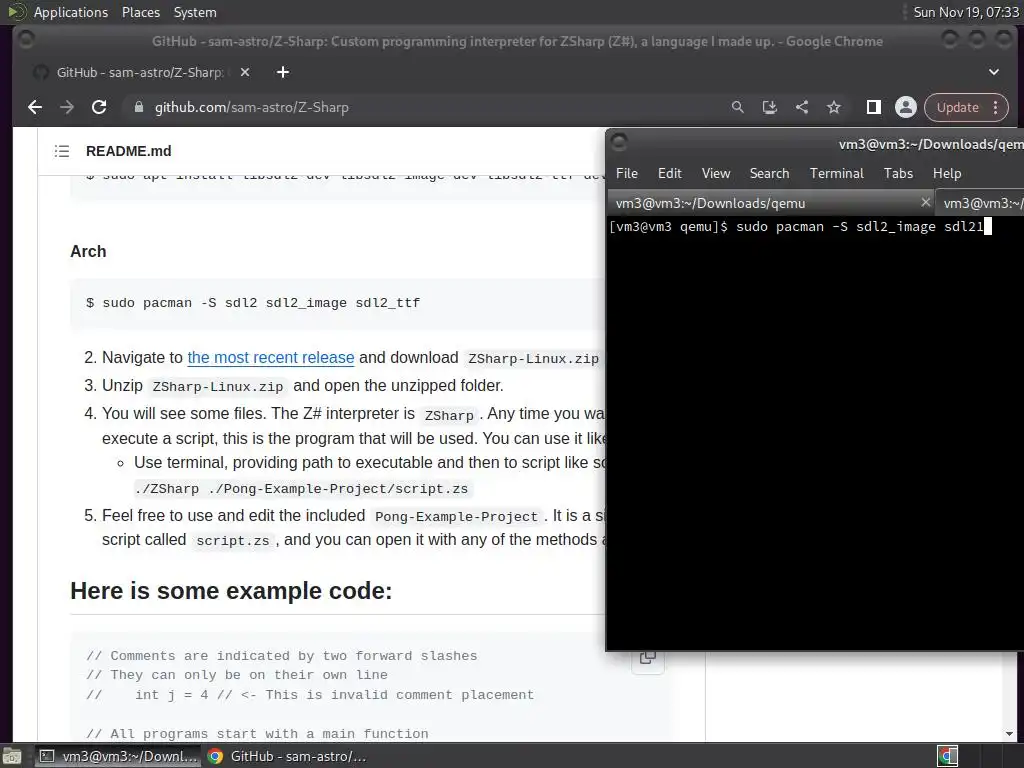This screenshot has height=768, width=1024.
Task: Close the GitHub Z-Sharp tab
Action: pyautogui.click(x=245, y=72)
